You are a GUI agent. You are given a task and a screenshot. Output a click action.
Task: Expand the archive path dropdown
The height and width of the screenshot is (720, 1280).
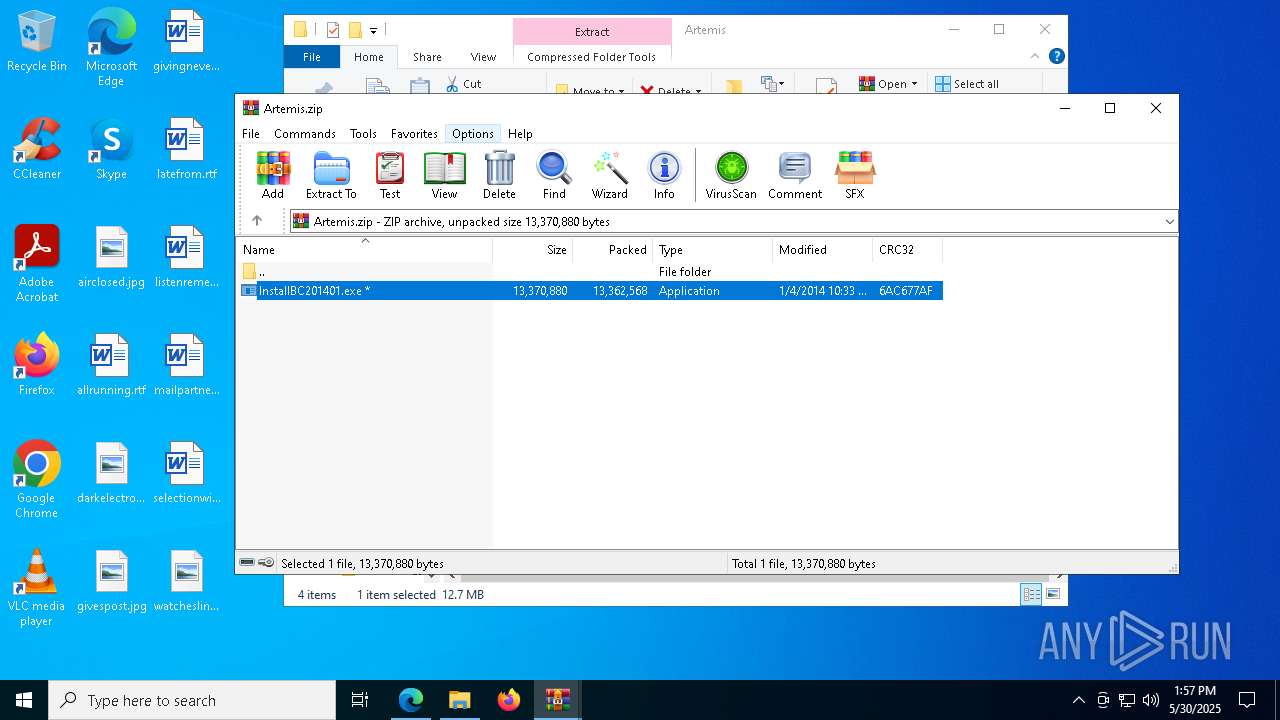click(x=1169, y=221)
